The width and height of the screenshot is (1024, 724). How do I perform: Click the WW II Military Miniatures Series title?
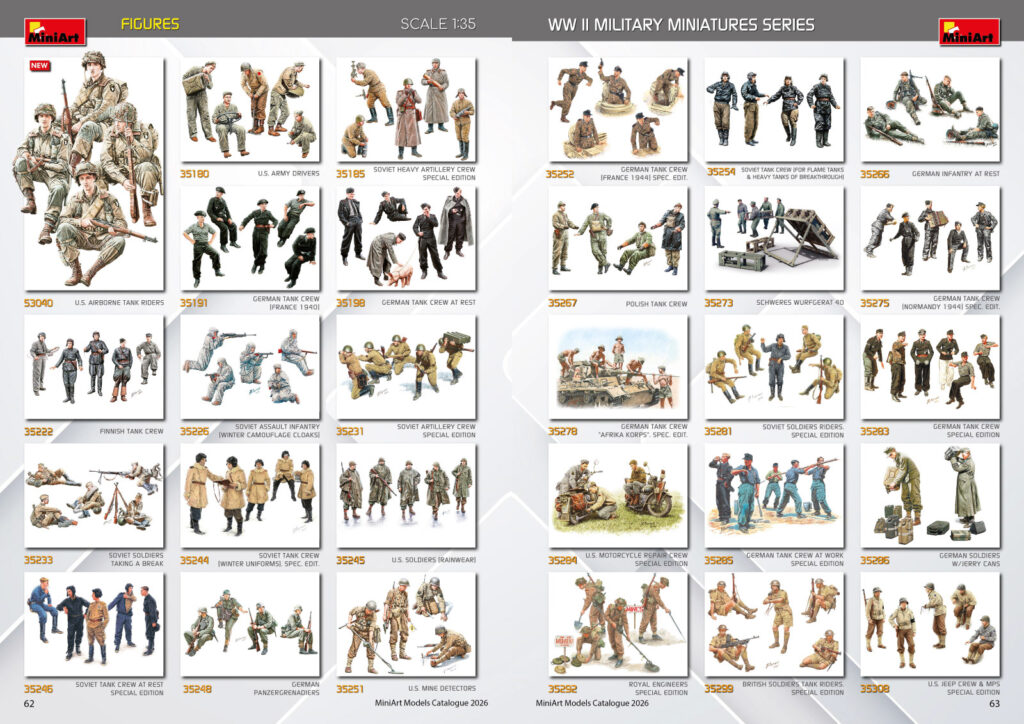point(681,24)
